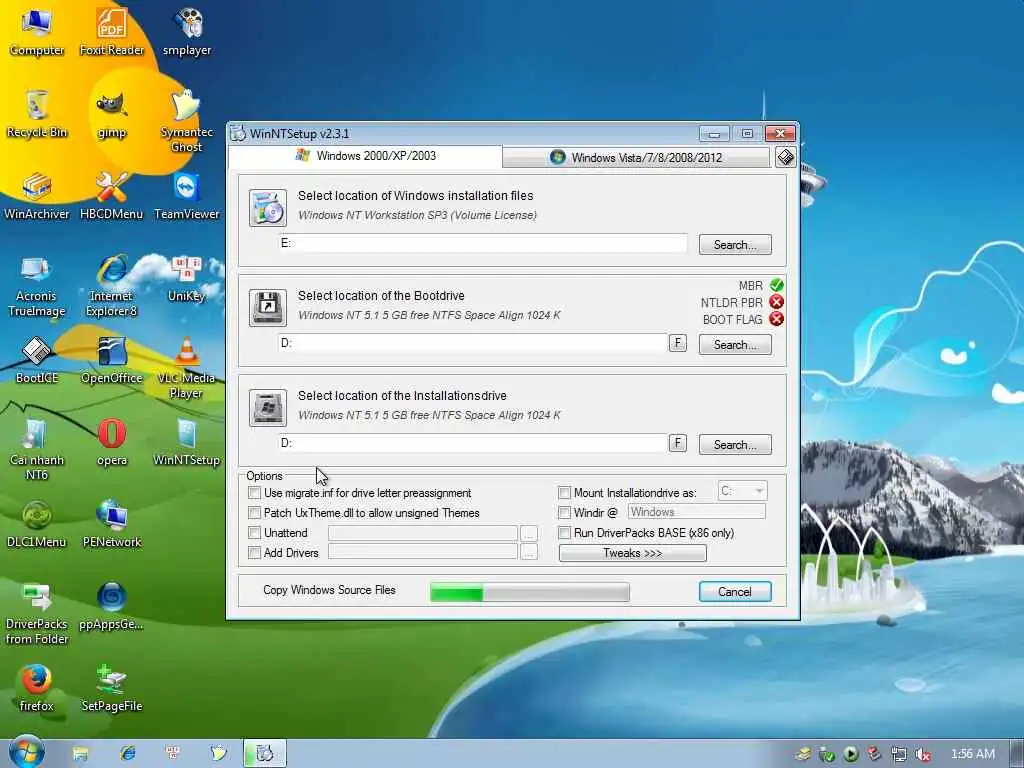Select the firefox desktop icon
Image resolution: width=1024 pixels, height=768 pixels.
tap(37, 688)
